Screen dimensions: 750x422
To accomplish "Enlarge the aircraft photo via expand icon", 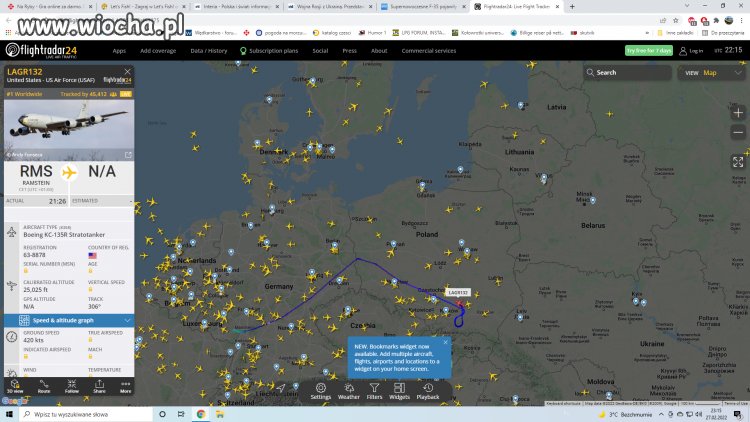I will [x=128, y=155].
